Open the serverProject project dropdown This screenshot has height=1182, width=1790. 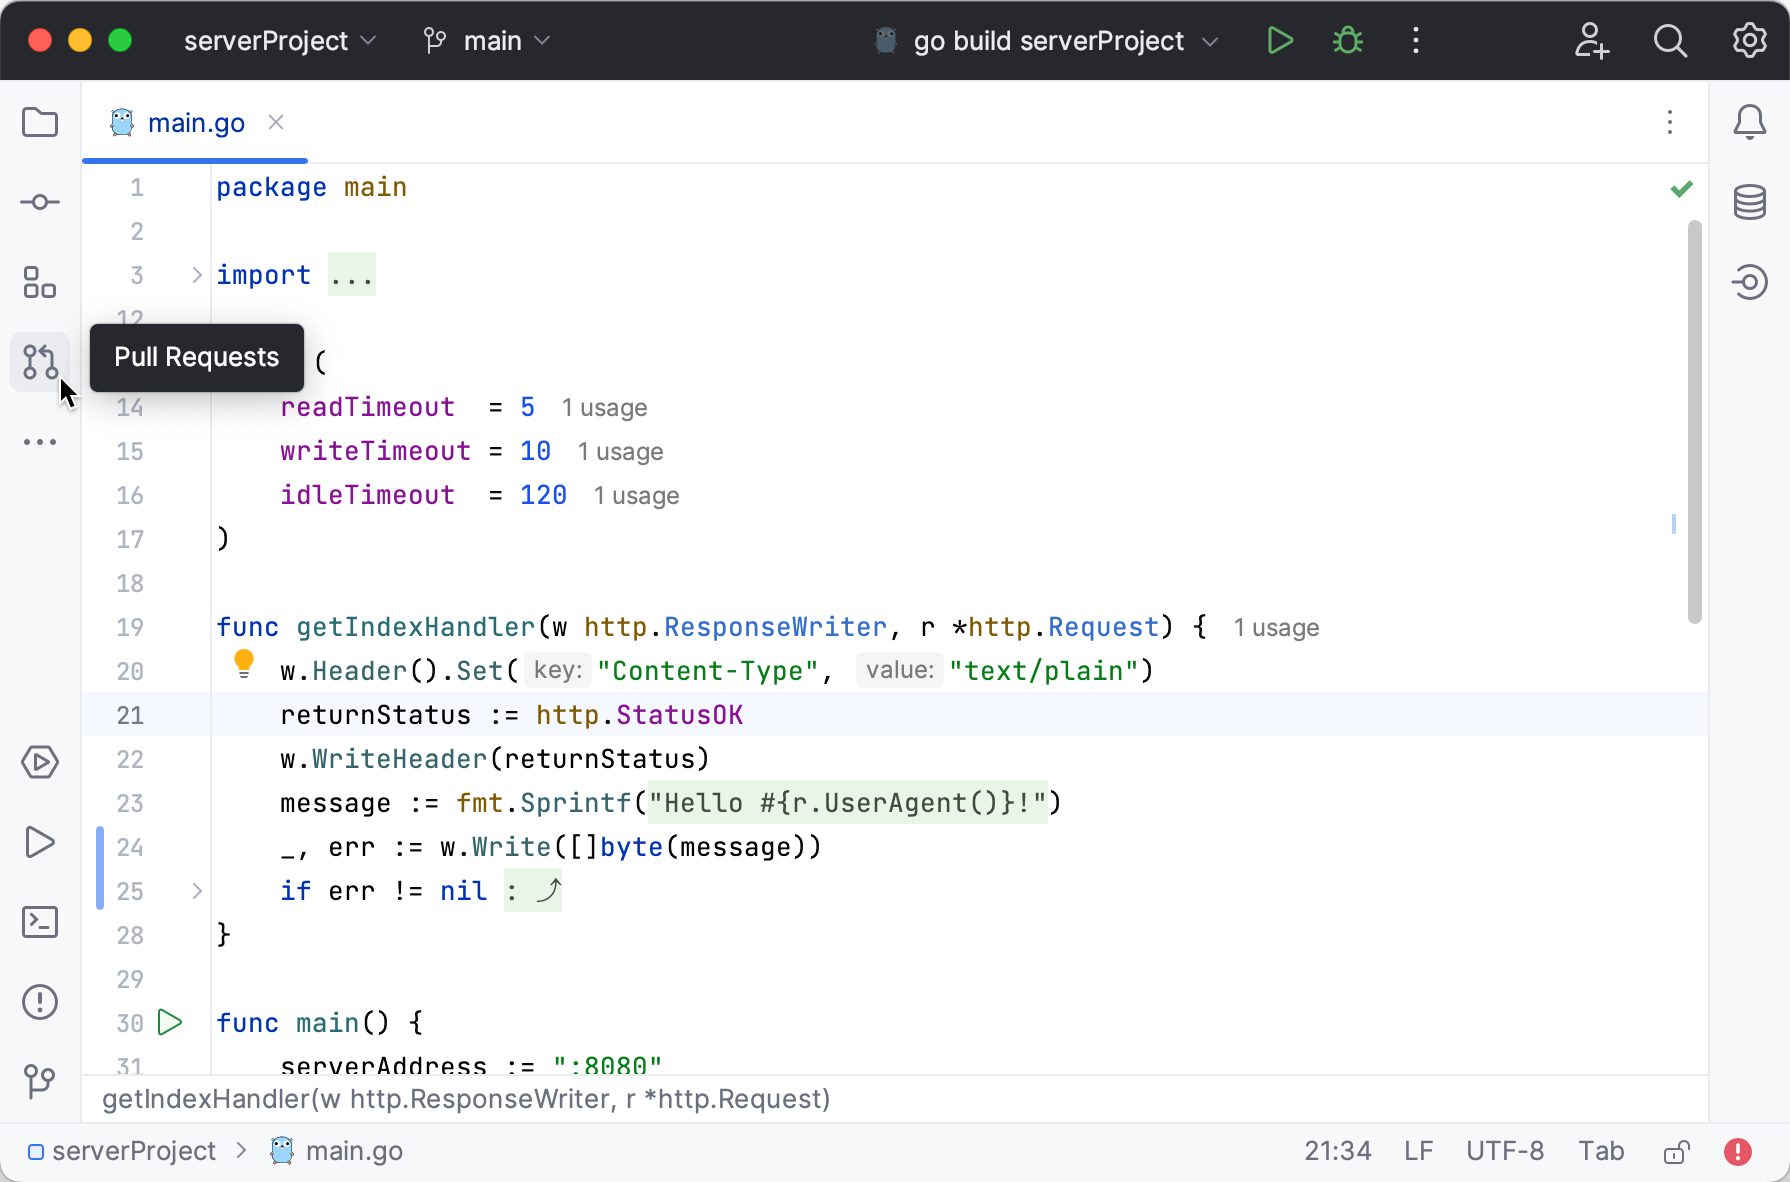pyautogui.click(x=279, y=41)
